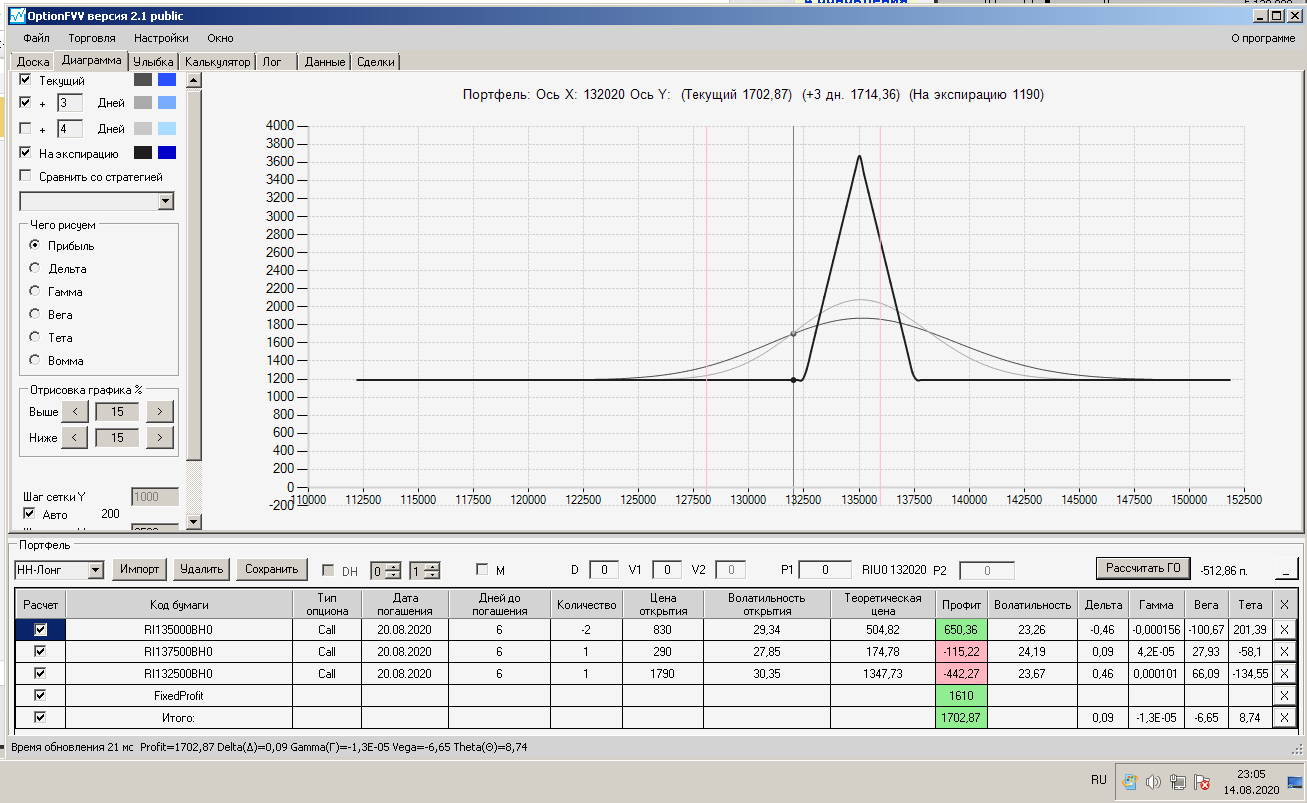Open the Action Center flag icon
The height and width of the screenshot is (803, 1307).
tap(1203, 781)
